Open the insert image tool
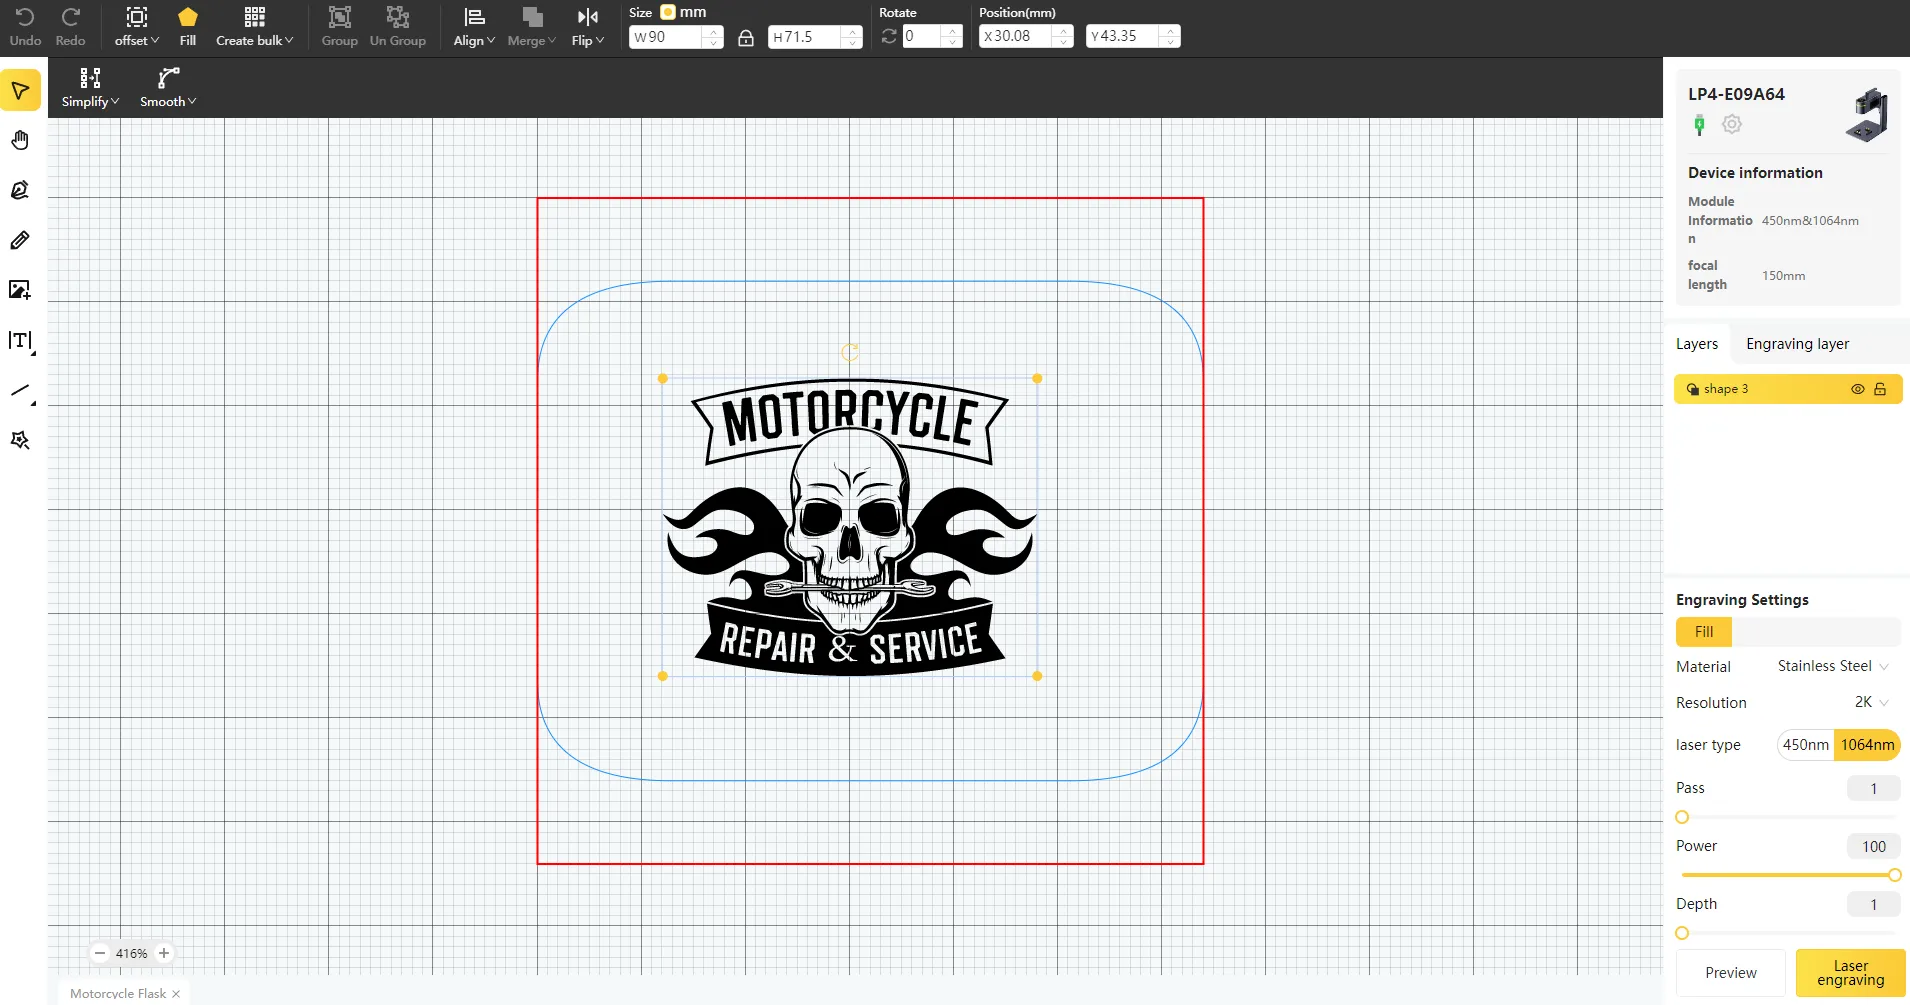Viewport: 1910px width, 1005px height. click(x=21, y=290)
